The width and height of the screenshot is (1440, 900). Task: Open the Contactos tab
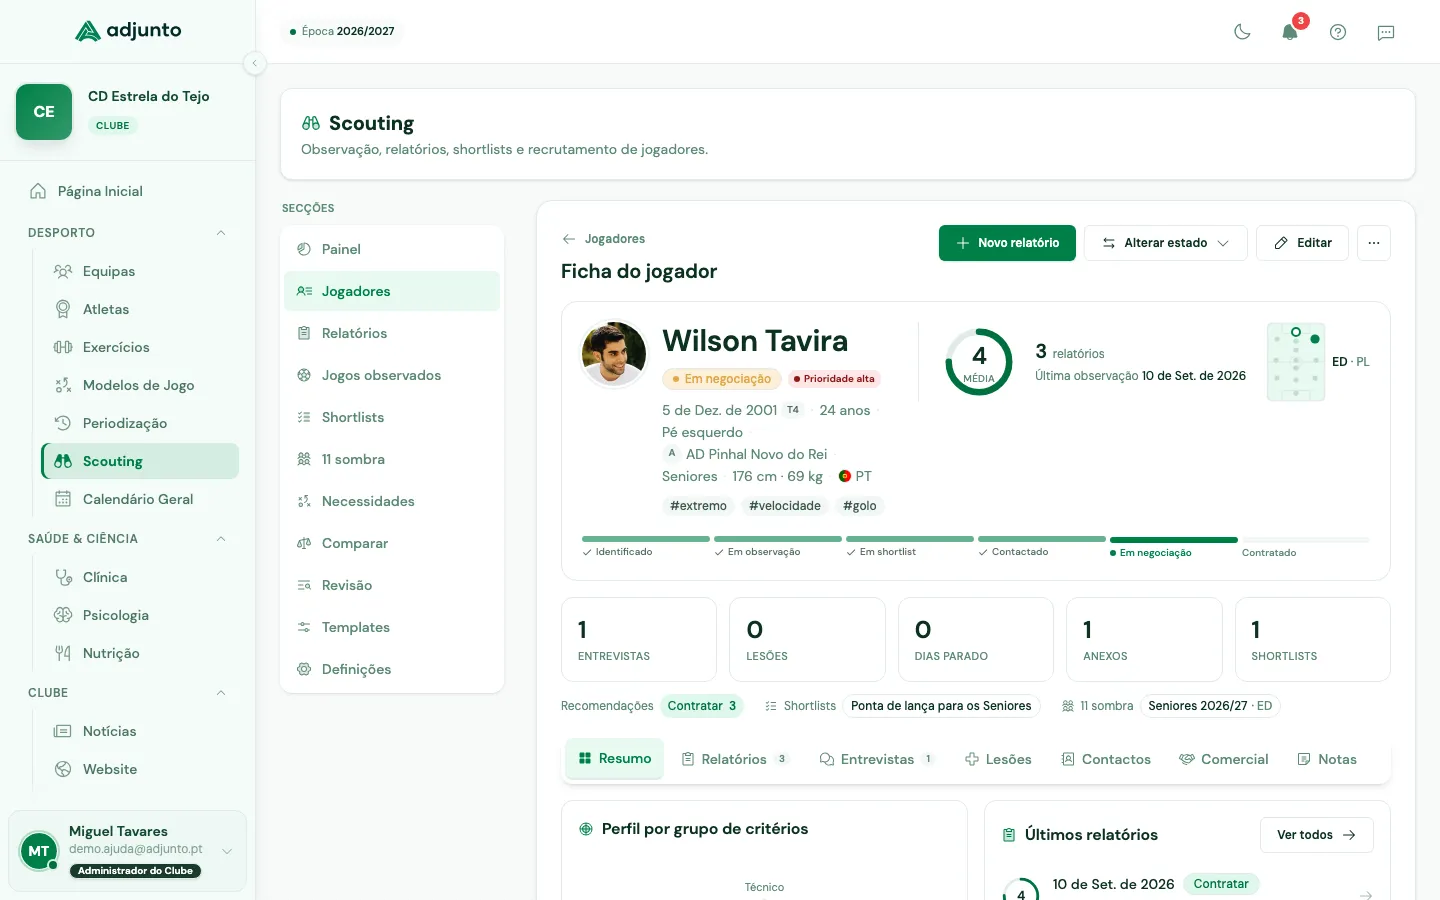[1106, 759]
